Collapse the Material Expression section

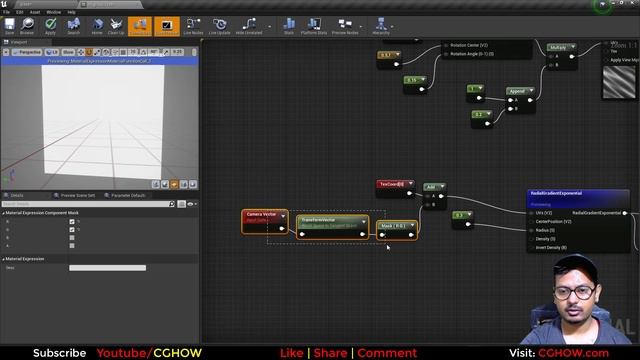click(x=3, y=259)
